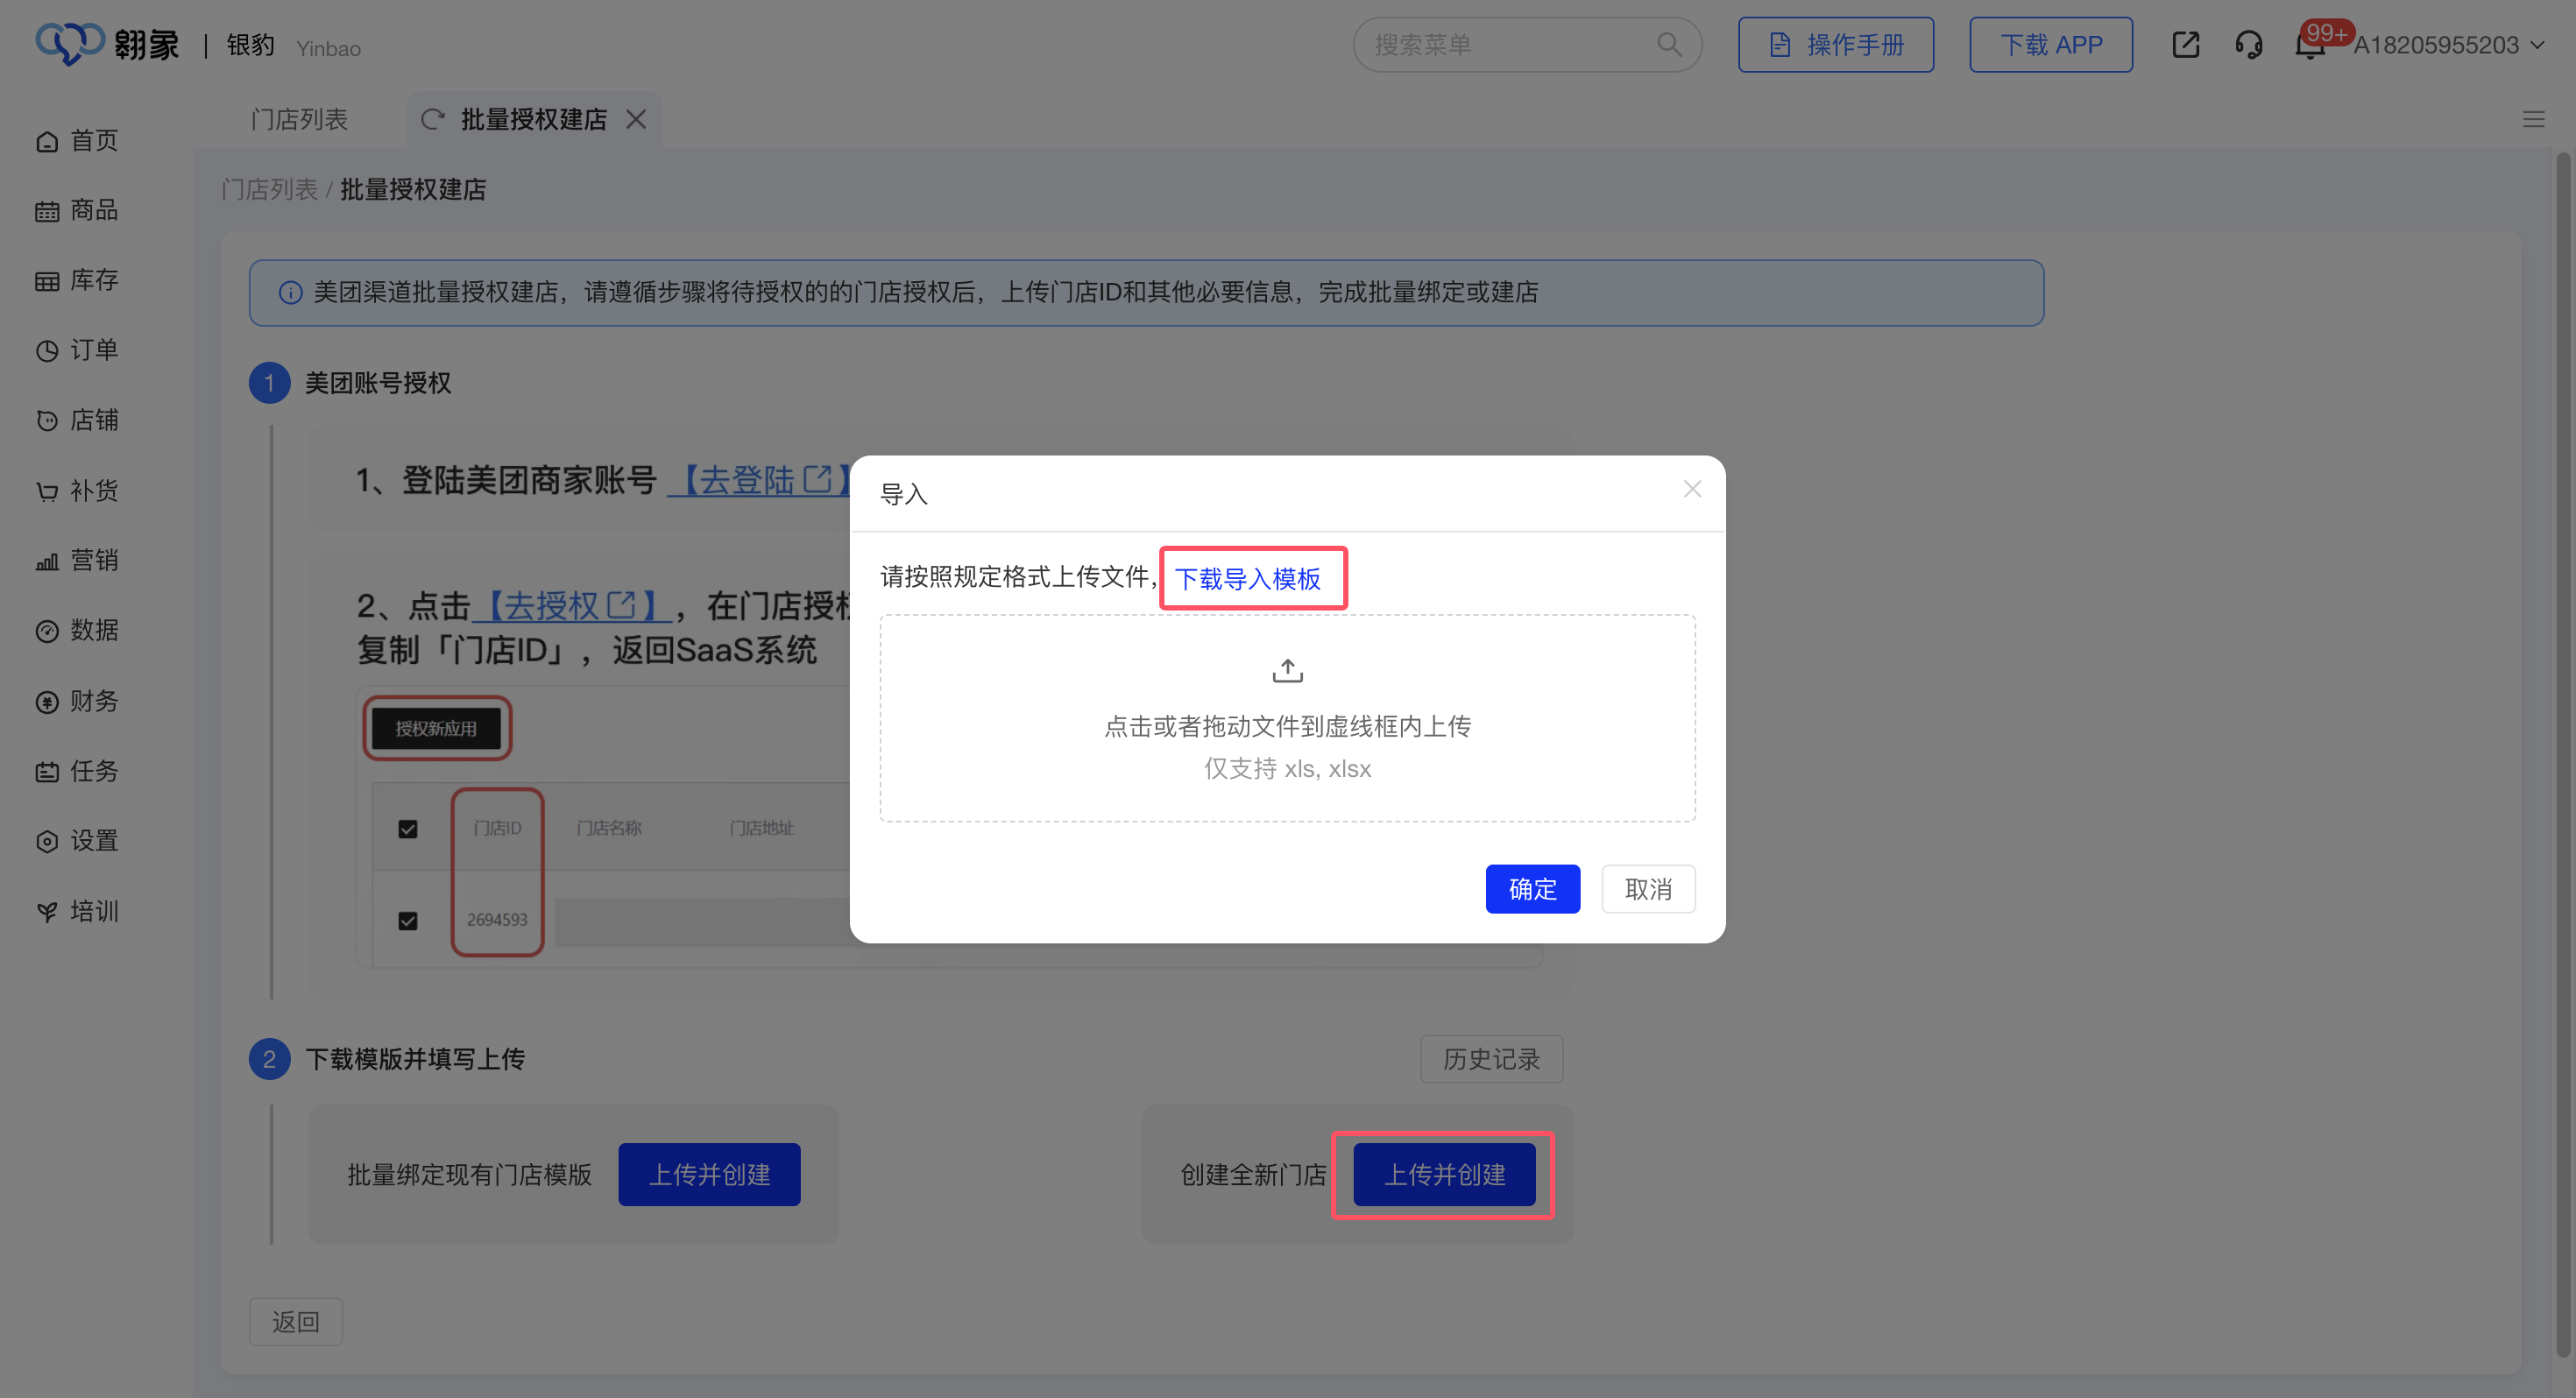
Task: Click the 确定 button in import dialog
Action: click(1532, 889)
